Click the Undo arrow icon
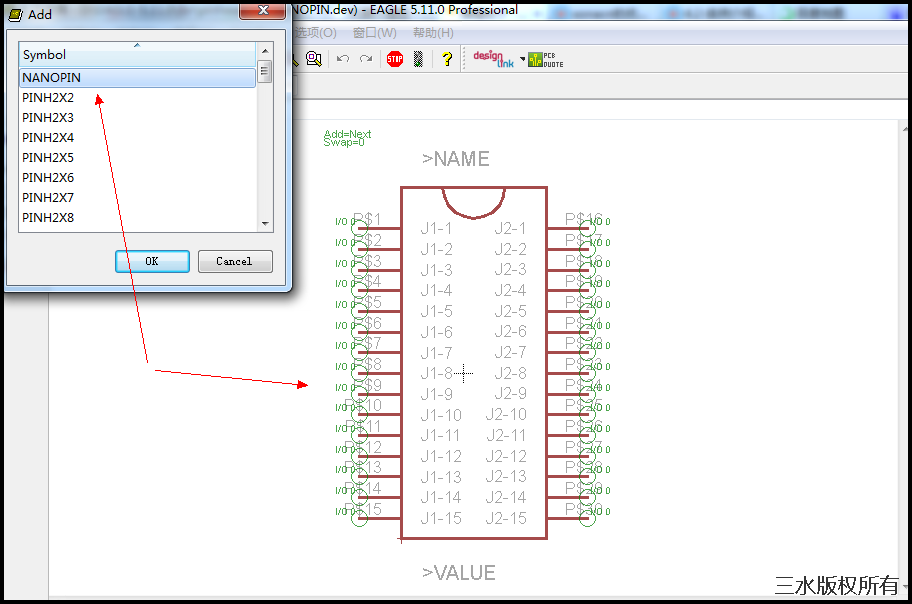Viewport: 912px width, 604px height. 343,59
